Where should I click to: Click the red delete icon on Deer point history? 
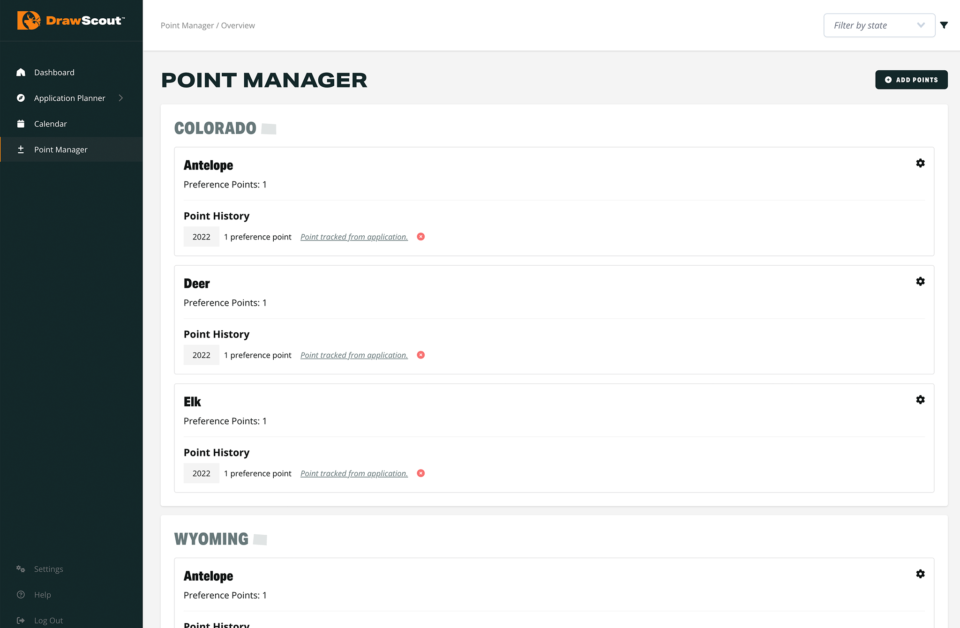click(x=420, y=355)
